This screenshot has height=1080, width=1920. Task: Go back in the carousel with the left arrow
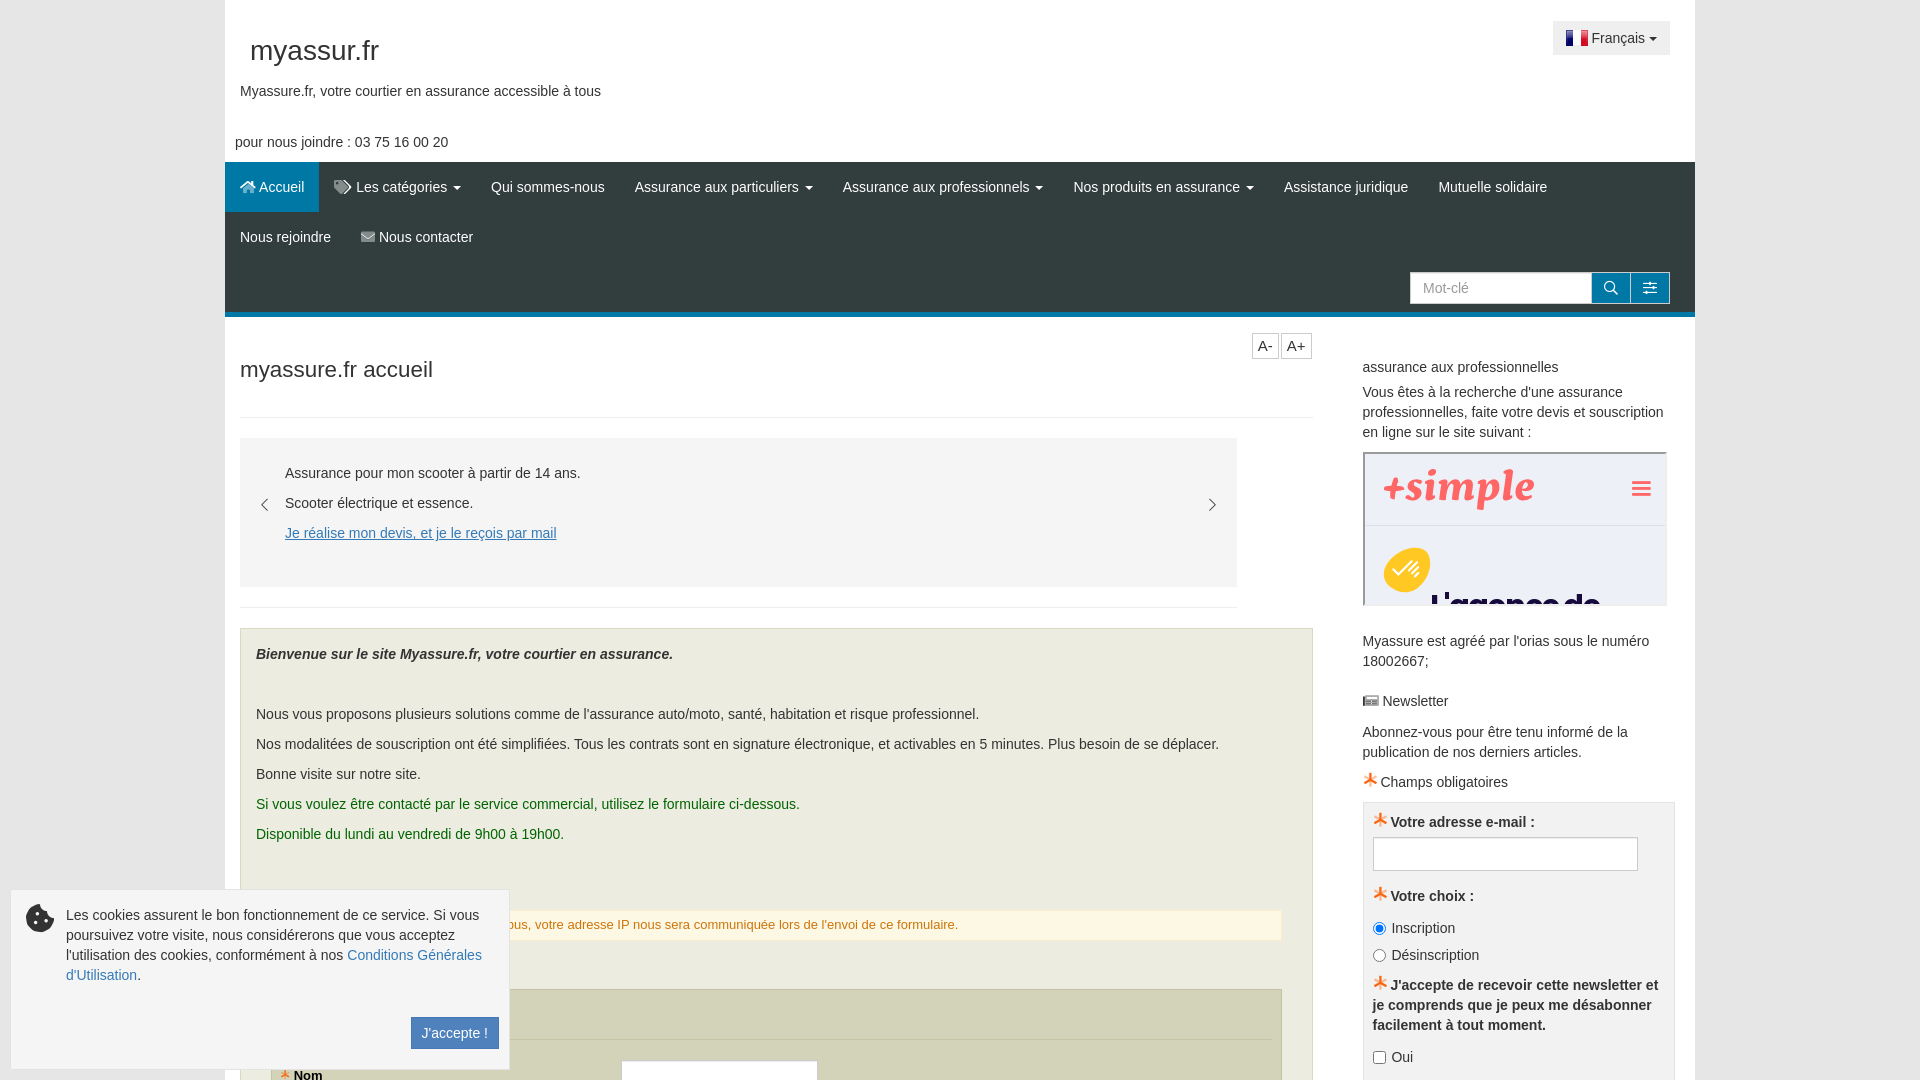(265, 505)
